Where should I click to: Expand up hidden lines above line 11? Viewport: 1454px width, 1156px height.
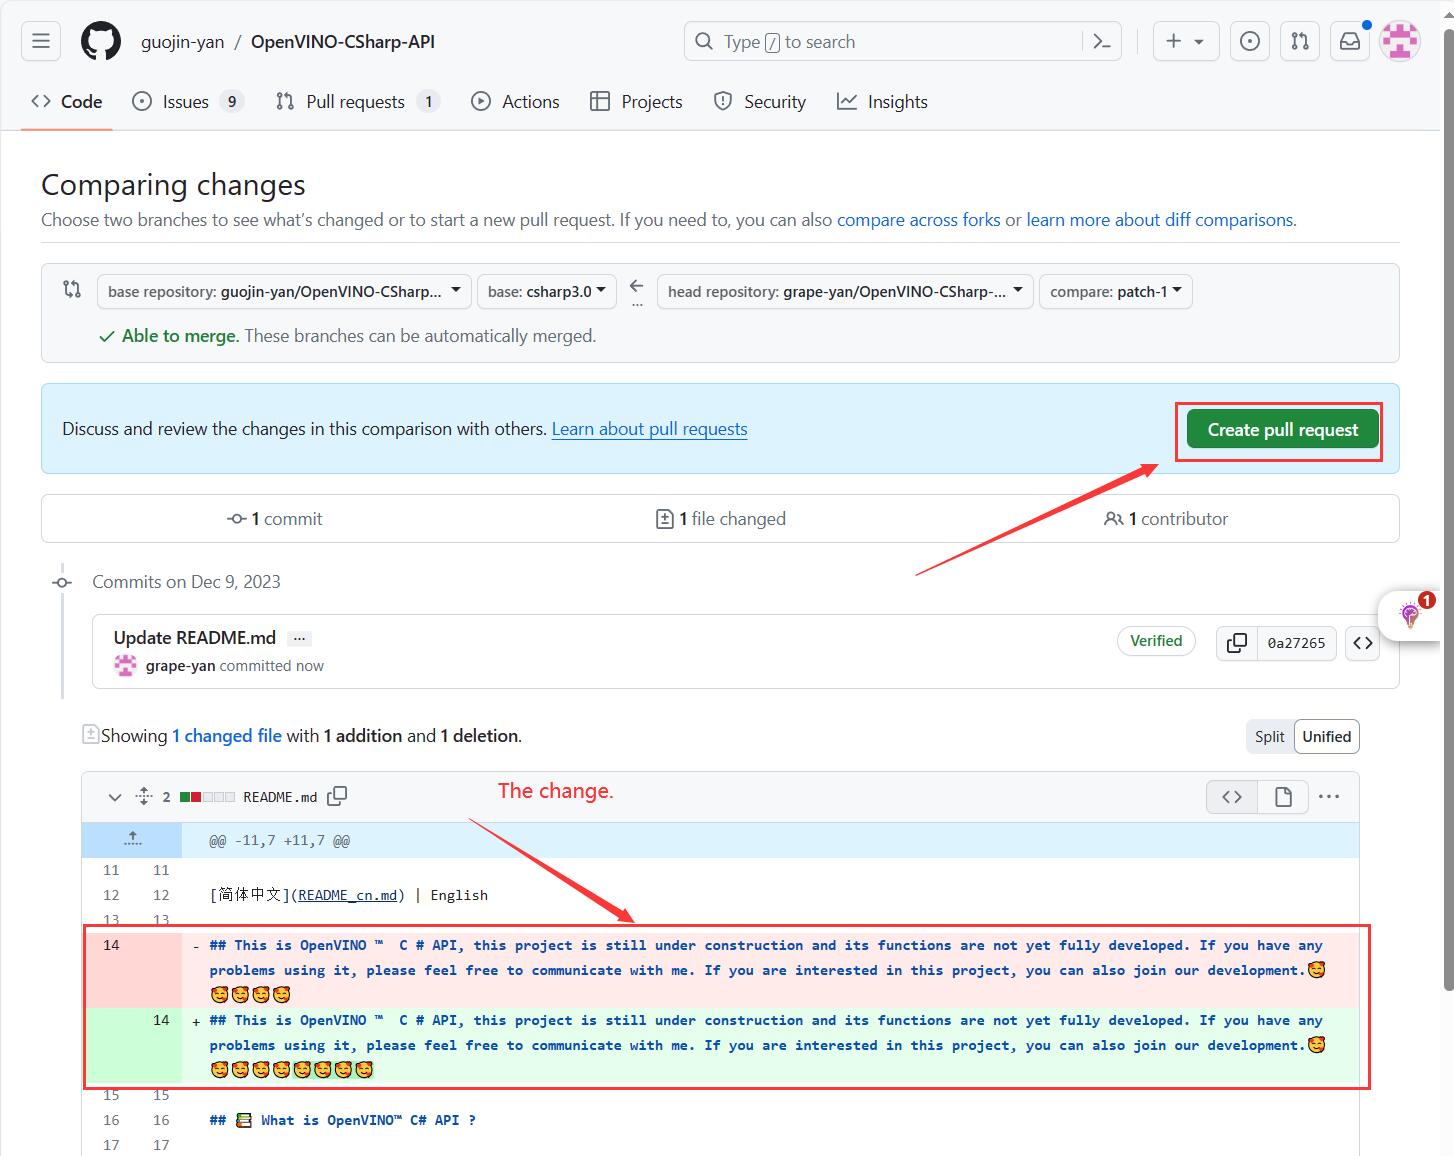click(x=132, y=840)
